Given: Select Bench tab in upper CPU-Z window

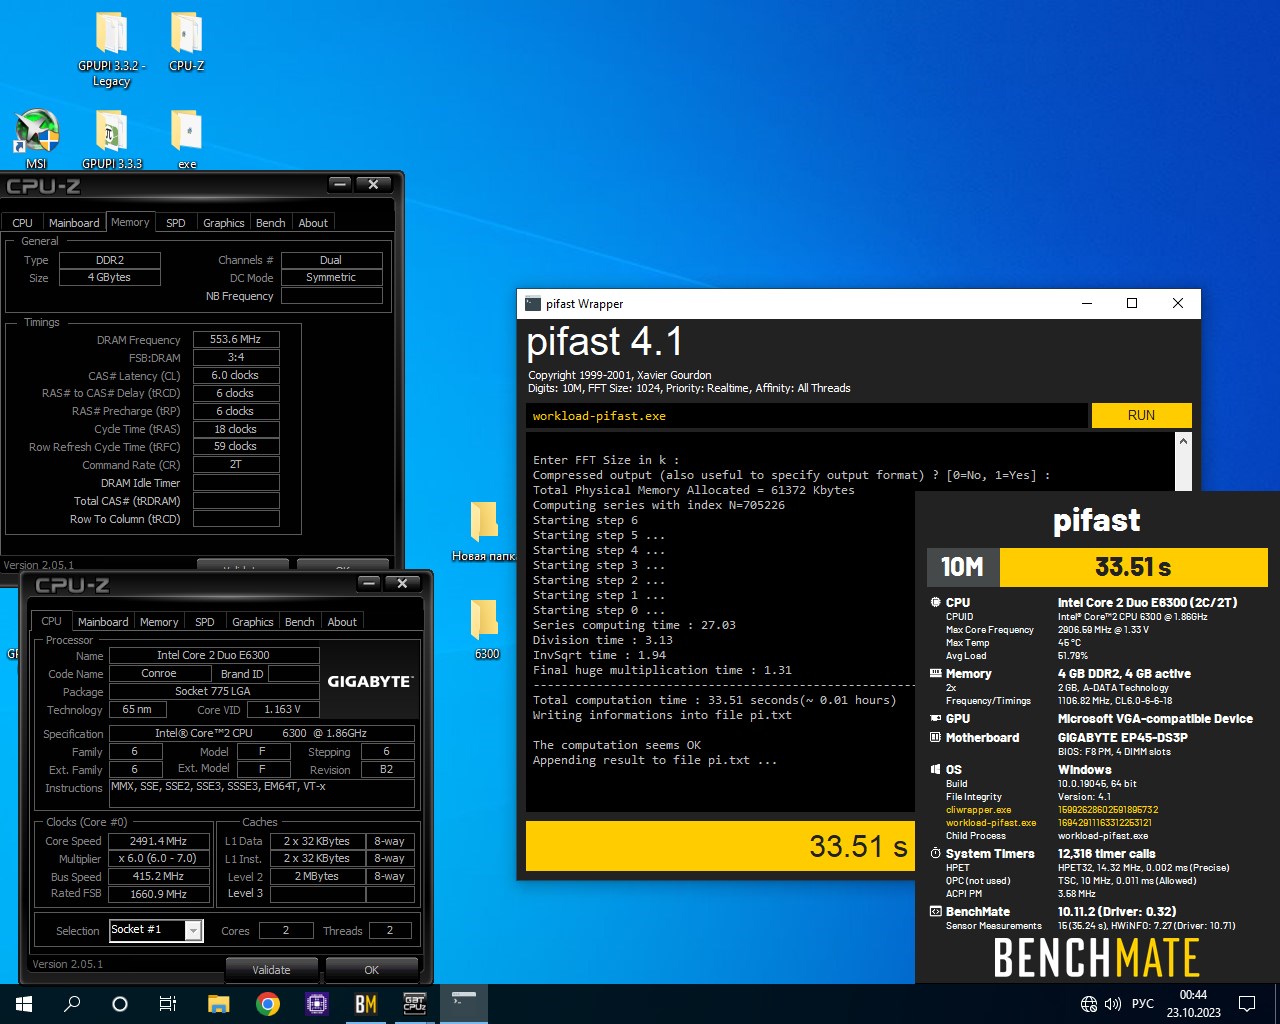Looking at the screenshot, I should (x=270, y=223).
